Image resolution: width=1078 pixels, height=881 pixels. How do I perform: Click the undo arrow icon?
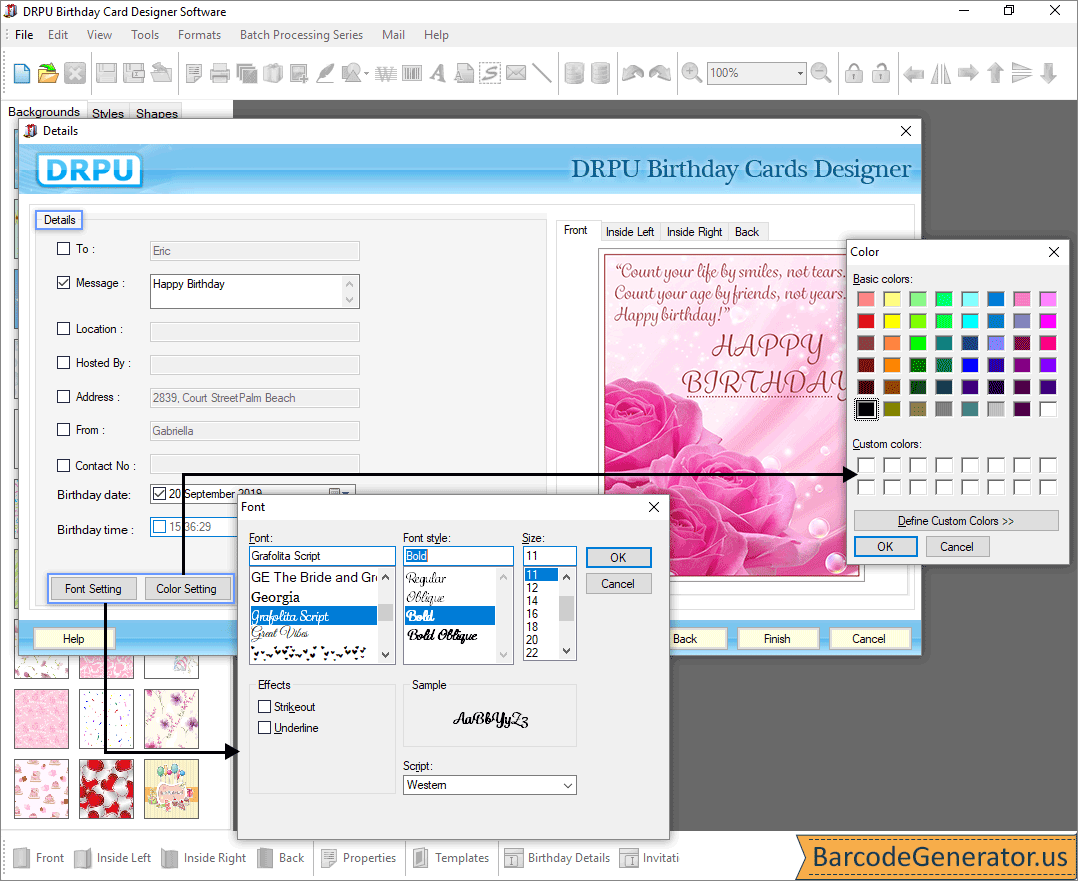pyautogui.click(x=632, y=73)
